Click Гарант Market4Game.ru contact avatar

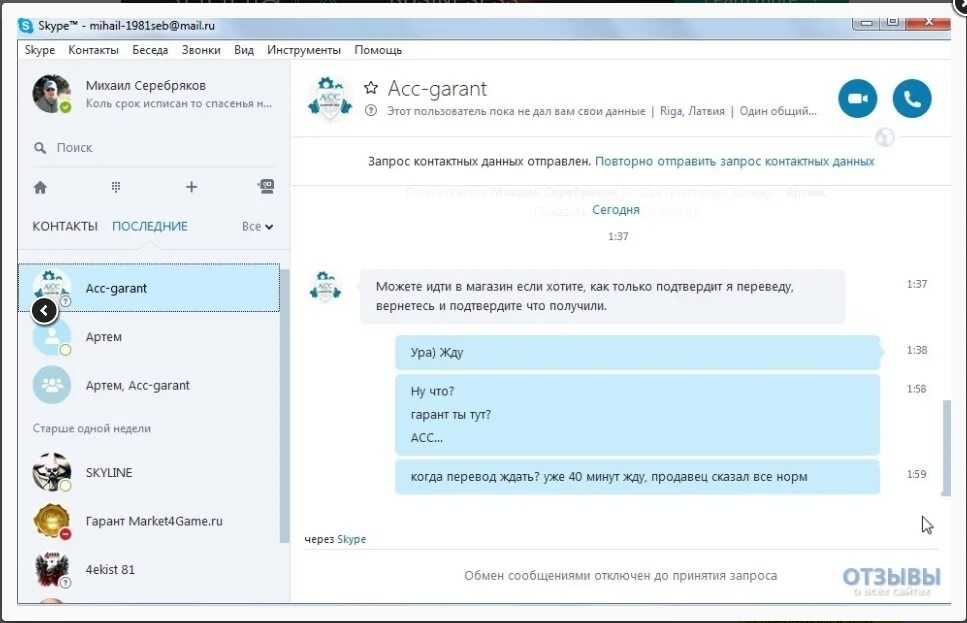(x=52, y=521)
